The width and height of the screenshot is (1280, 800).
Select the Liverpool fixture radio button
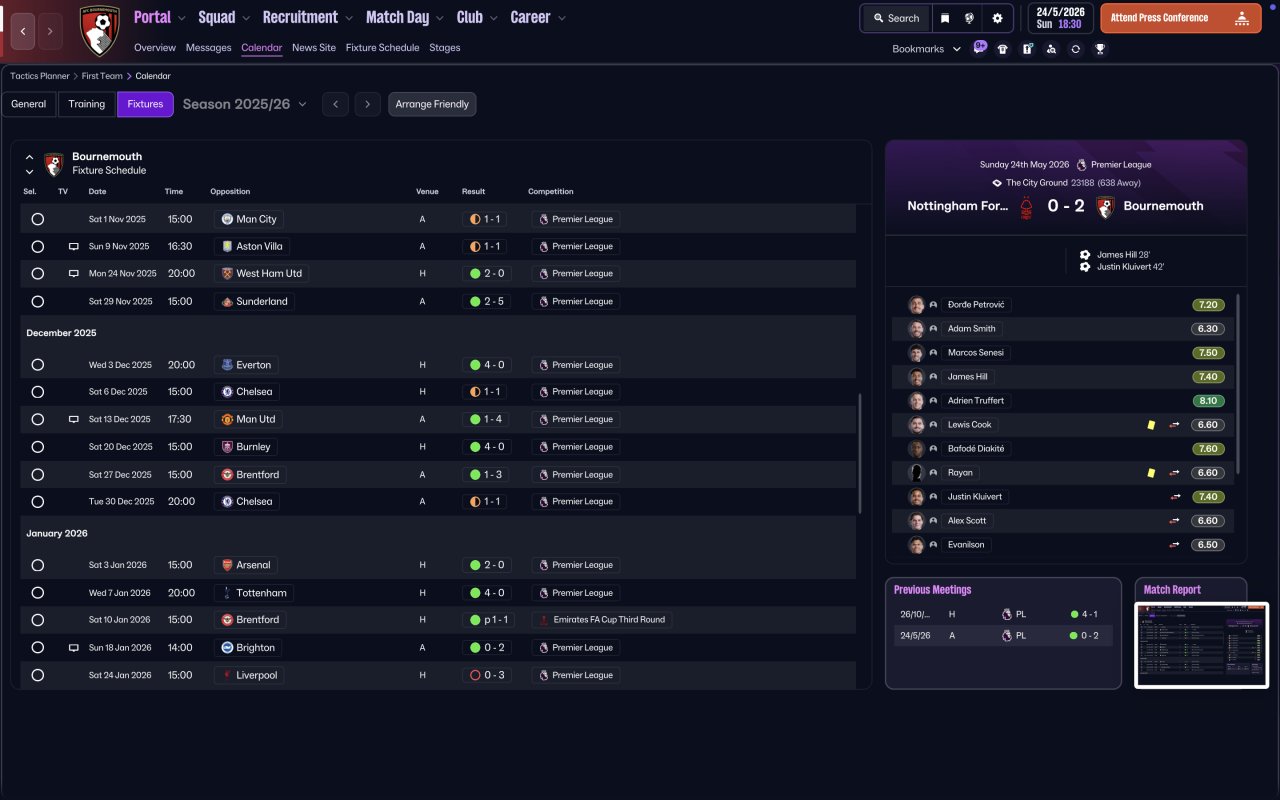(38, 675)
